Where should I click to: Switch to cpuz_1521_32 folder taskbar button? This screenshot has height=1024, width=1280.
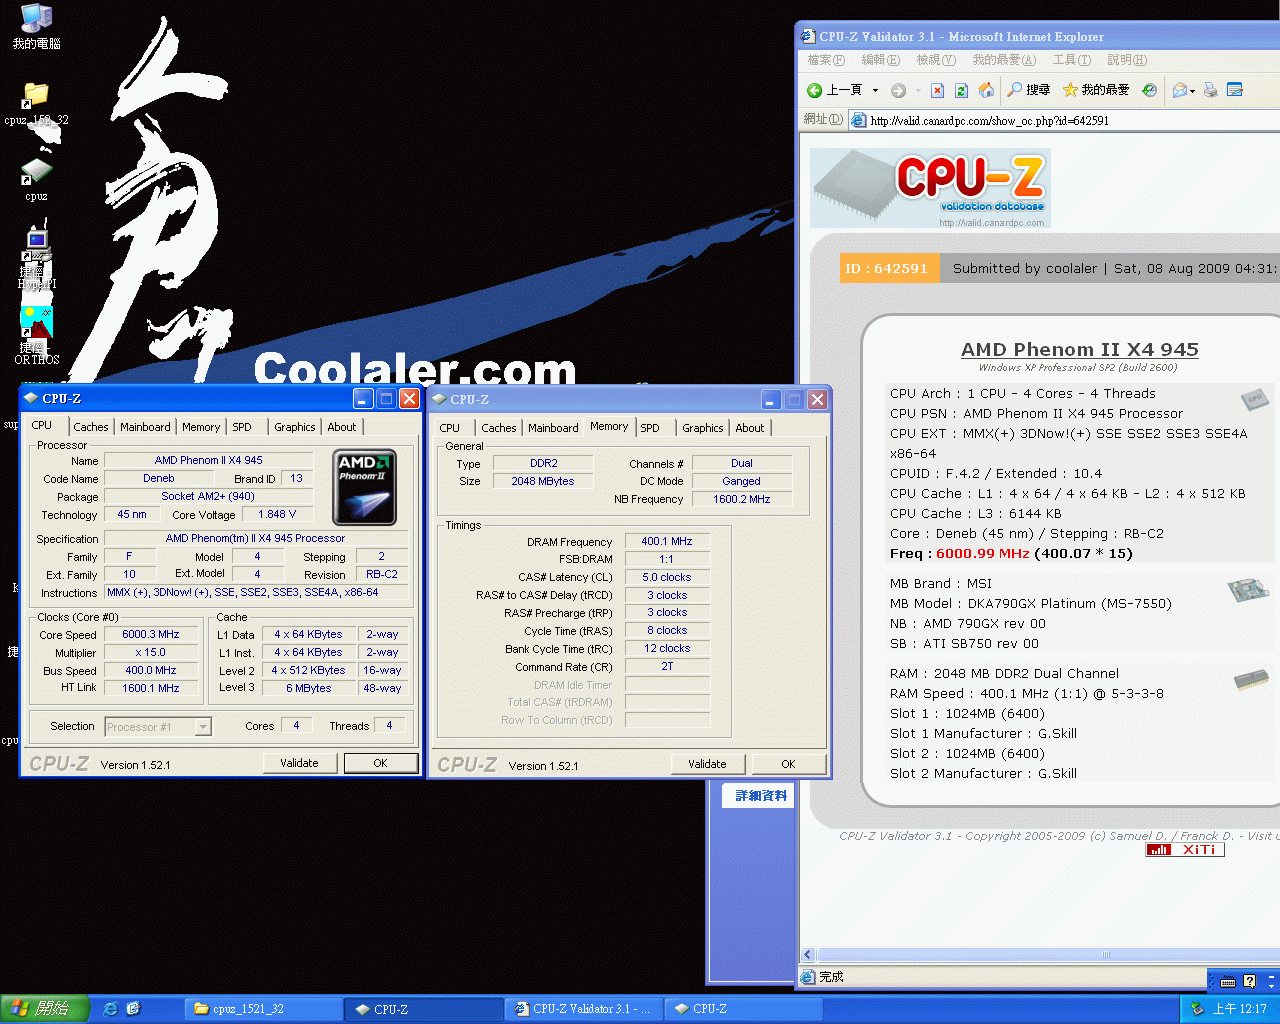tap(263, 1009)
